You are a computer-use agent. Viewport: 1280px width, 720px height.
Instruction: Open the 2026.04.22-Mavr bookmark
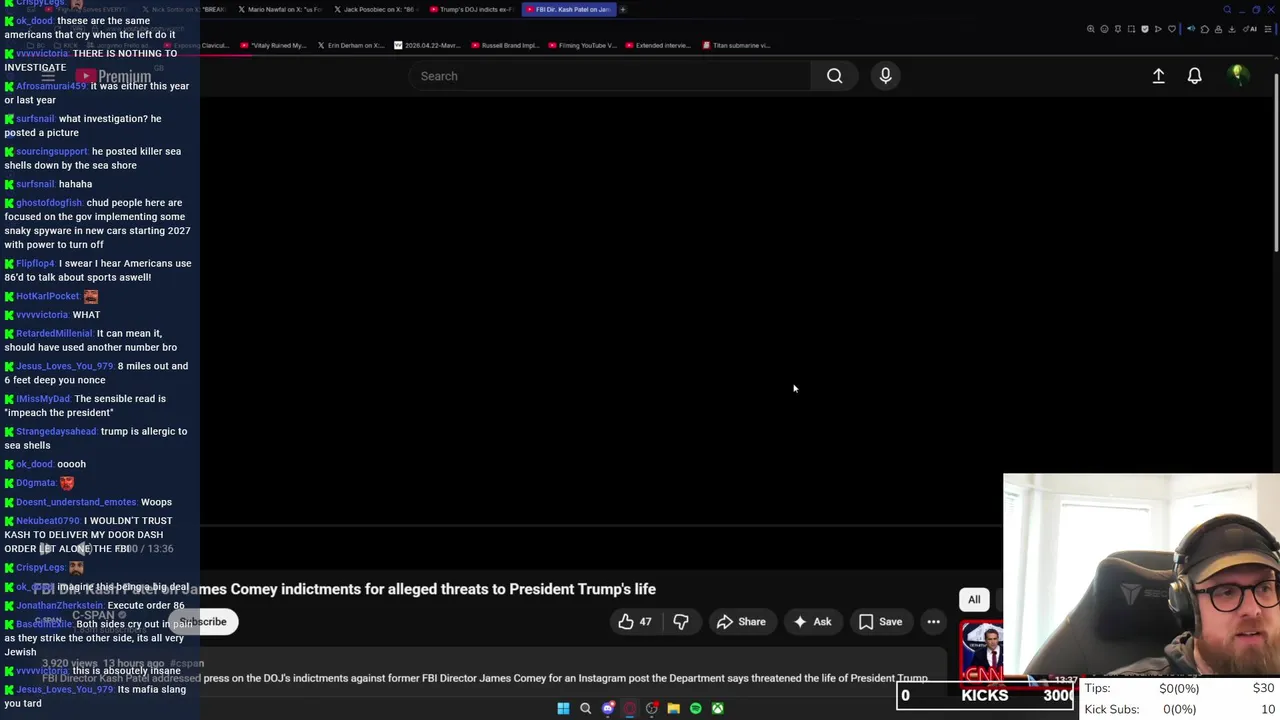427,45
